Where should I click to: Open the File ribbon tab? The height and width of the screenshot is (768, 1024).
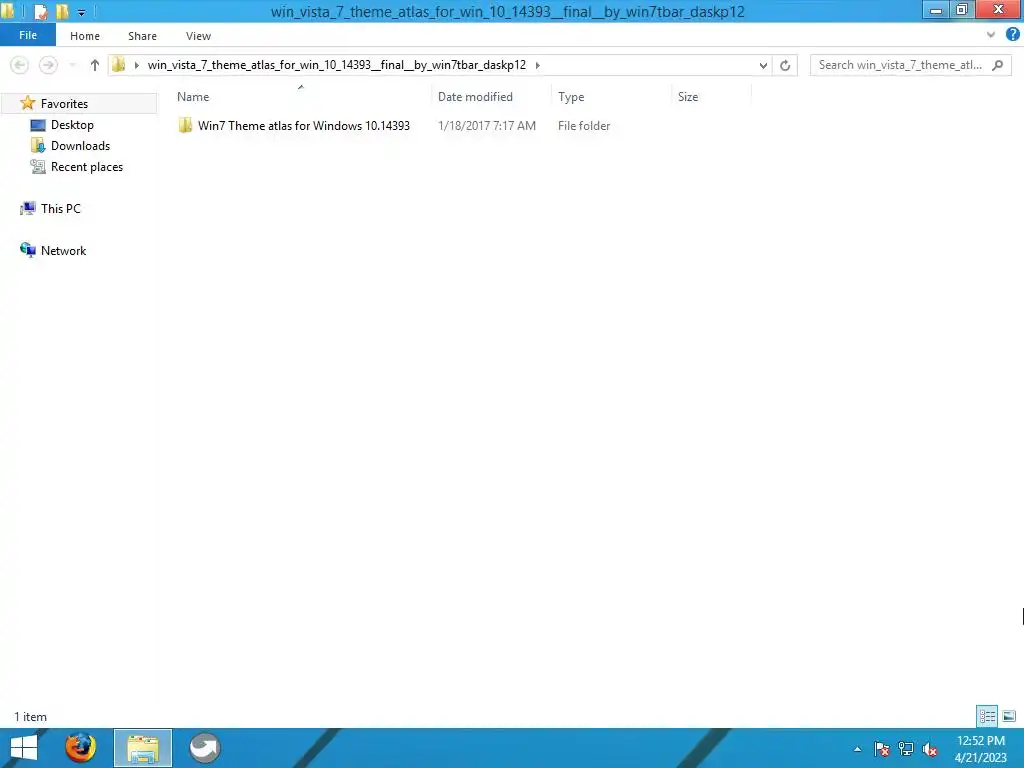click(27, 35)
